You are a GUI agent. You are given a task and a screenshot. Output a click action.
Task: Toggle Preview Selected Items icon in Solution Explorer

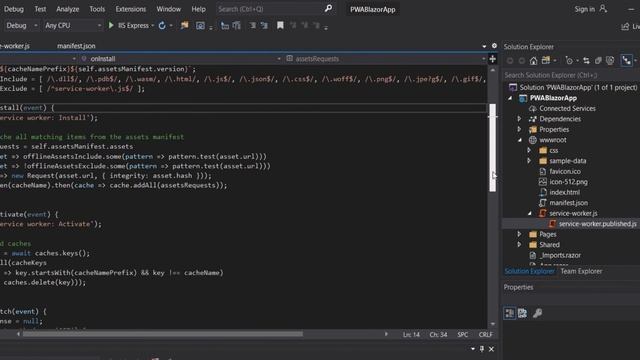[x=626, y=61]
